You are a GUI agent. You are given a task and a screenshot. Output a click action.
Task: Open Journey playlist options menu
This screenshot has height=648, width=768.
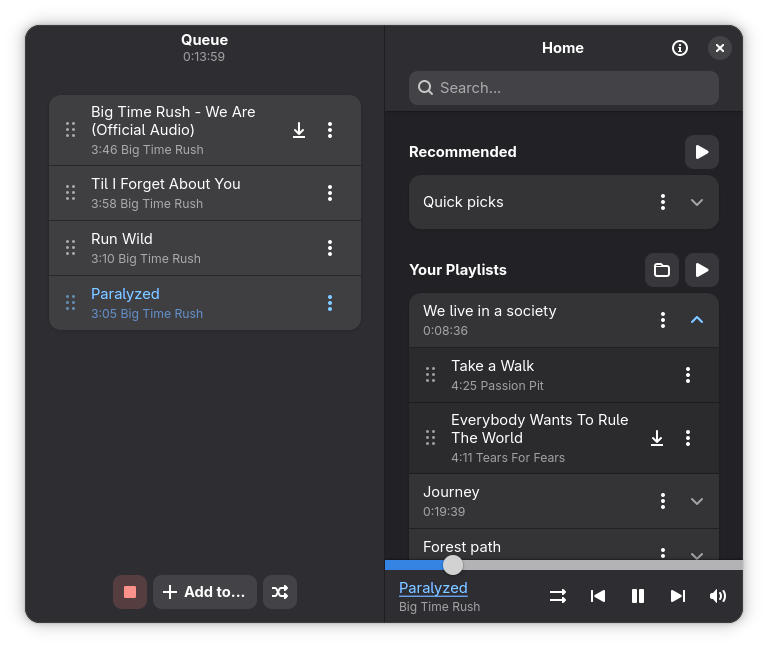pyautogui.click(x=663, y=501)
